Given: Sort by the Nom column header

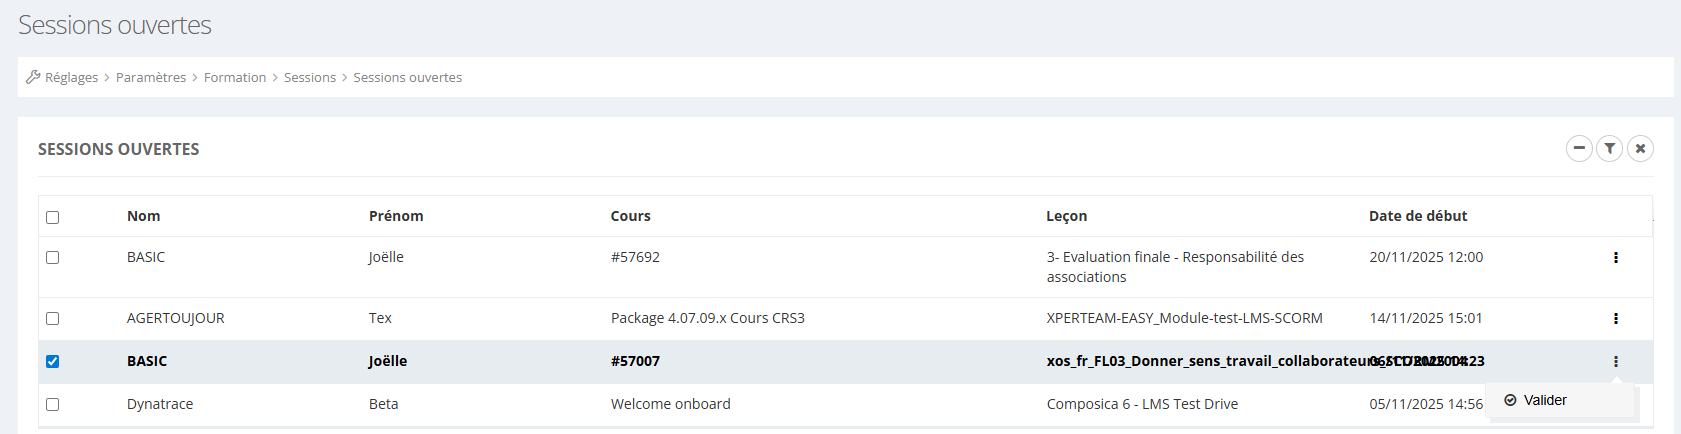Looking at the screenshot, I should coord(144,216).
